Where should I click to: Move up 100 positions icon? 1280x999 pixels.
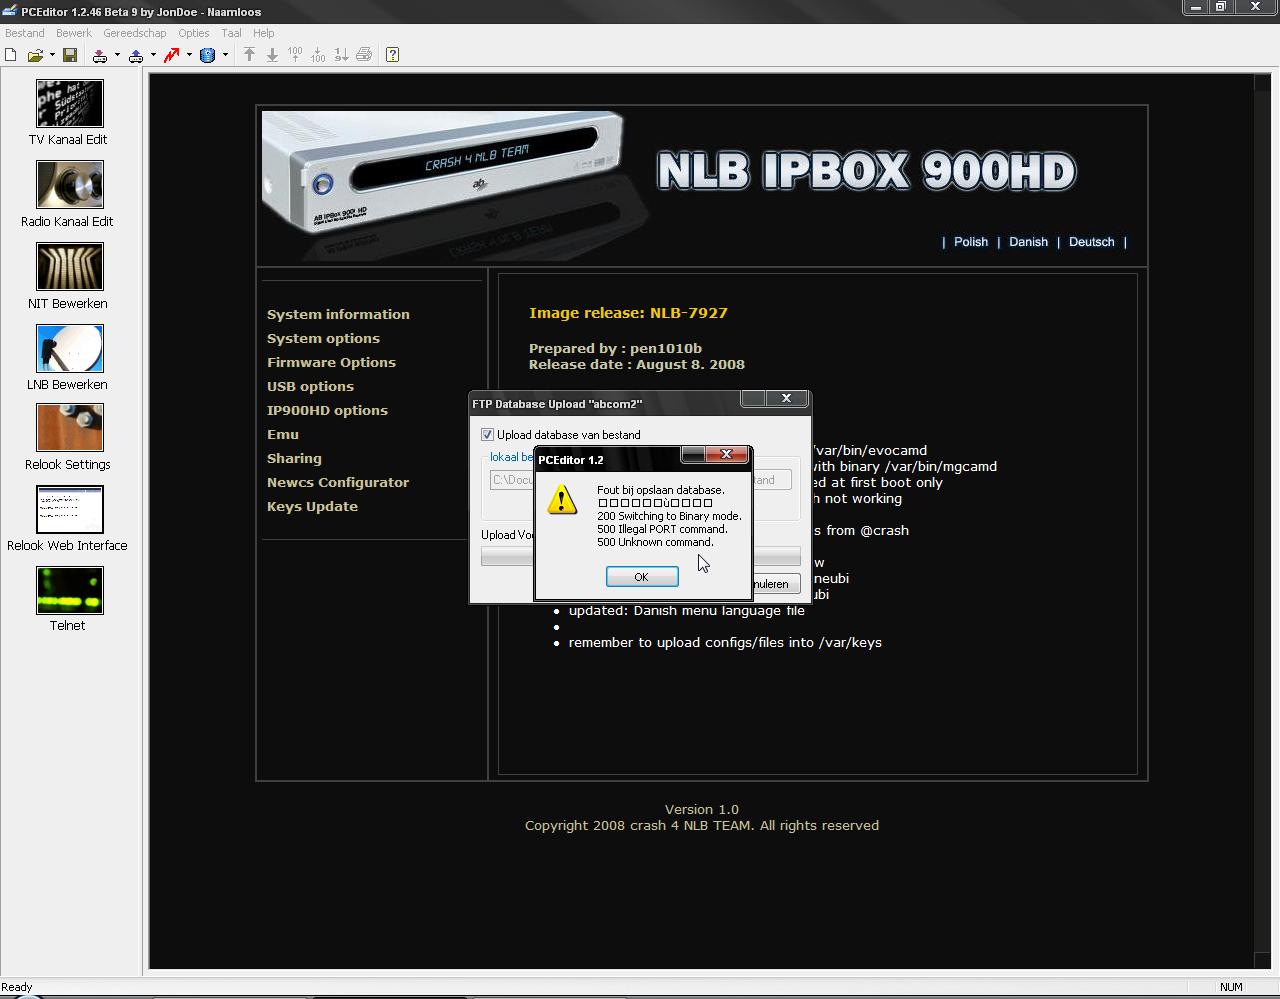pos(295,55)
